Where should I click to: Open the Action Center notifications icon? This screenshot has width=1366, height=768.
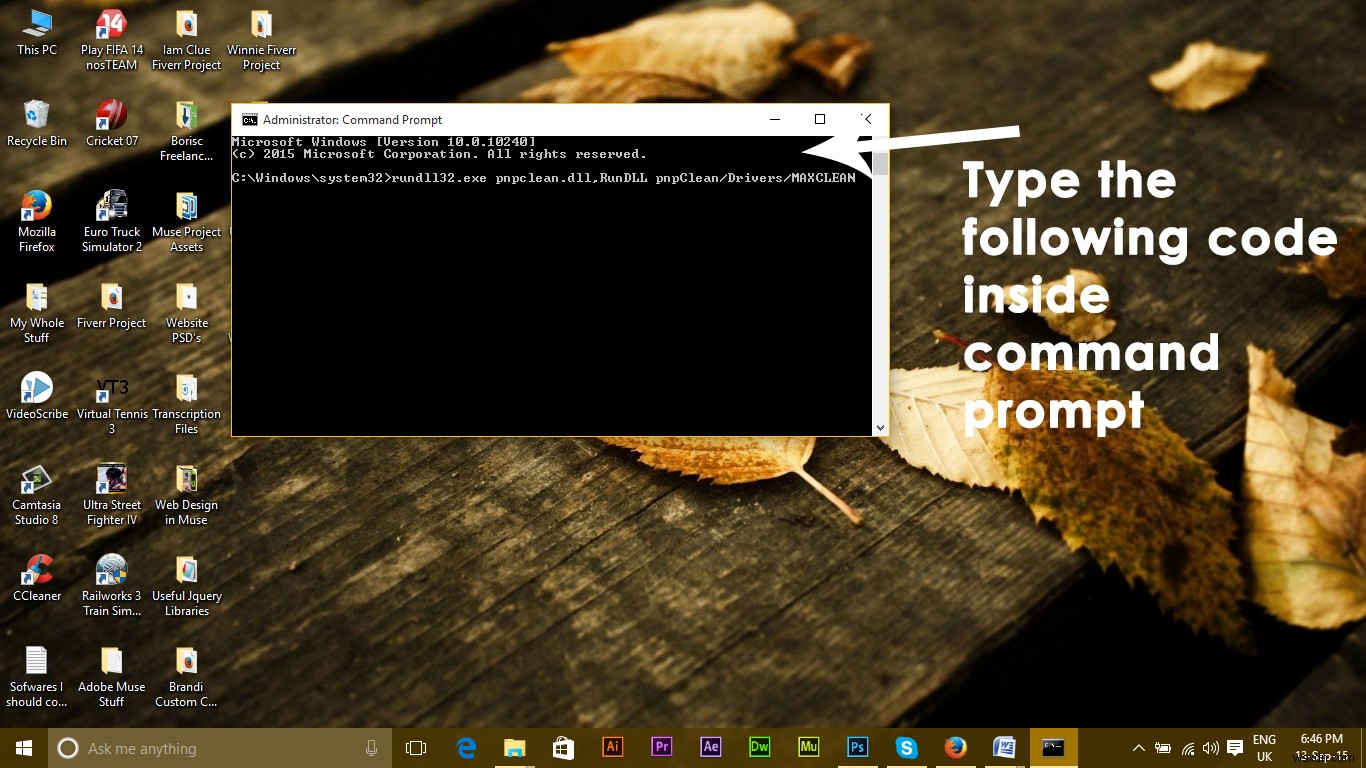tap(1235, 748)
